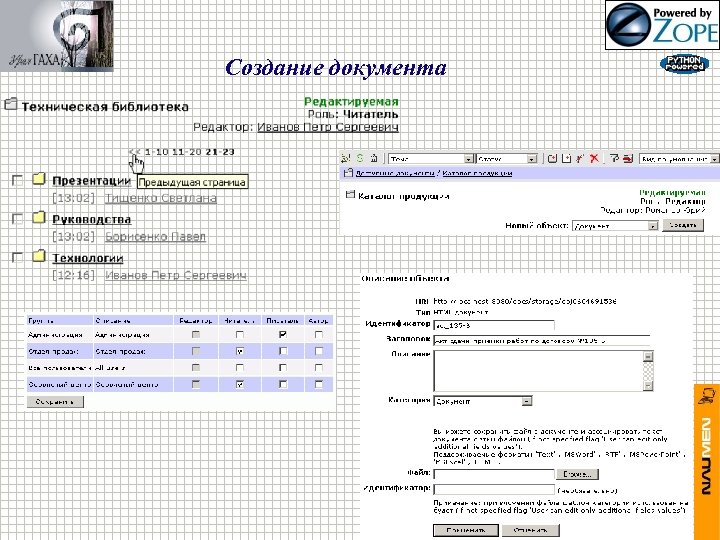
Task: Click the home toolbar icon before Тема dropdown
Action: point(374,158)
